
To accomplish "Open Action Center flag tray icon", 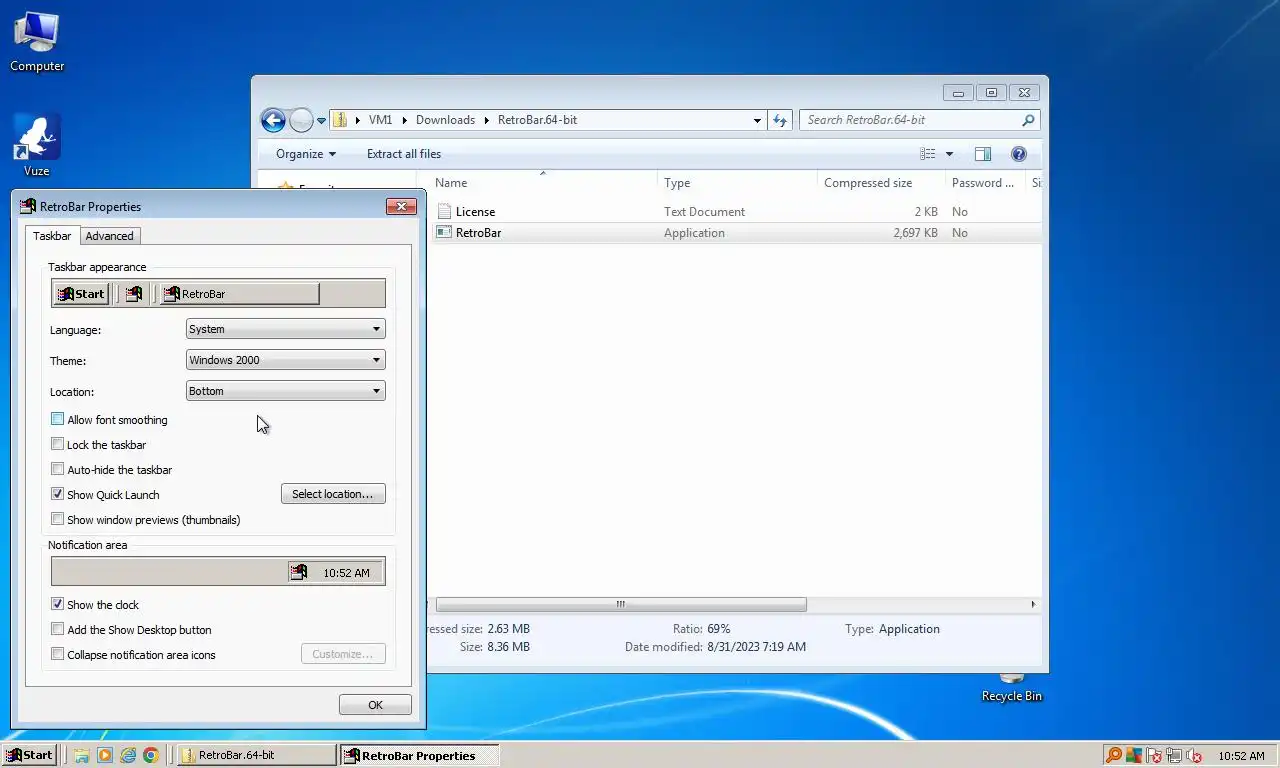I will coord(1153,756).
